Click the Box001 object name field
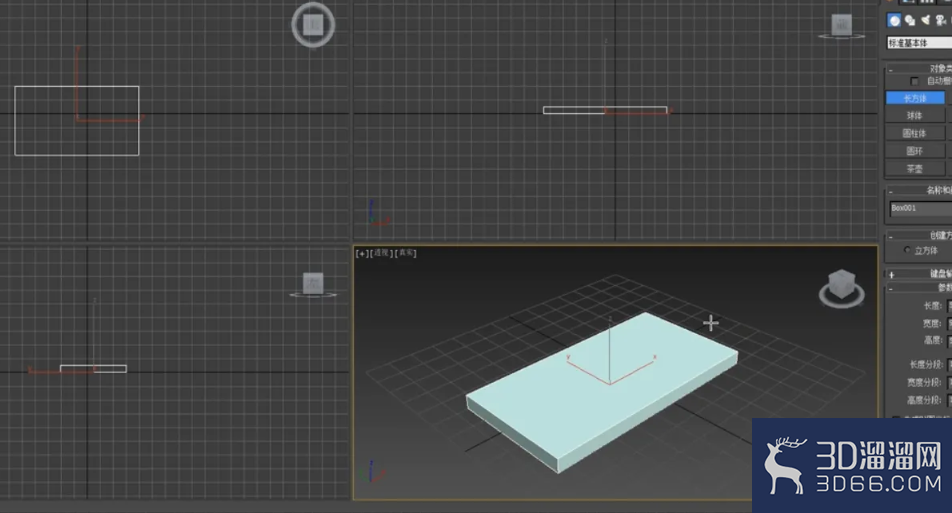Screen dimensions: 952x513 click(920, 208)
